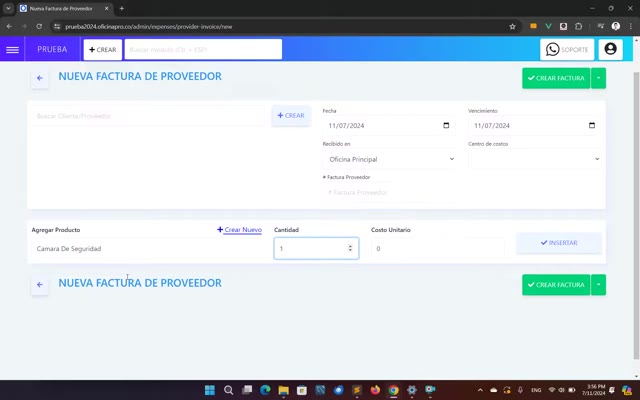The image size is (640, 400).
Task: Bookmark page with star icon
Action: click(512, 27)
